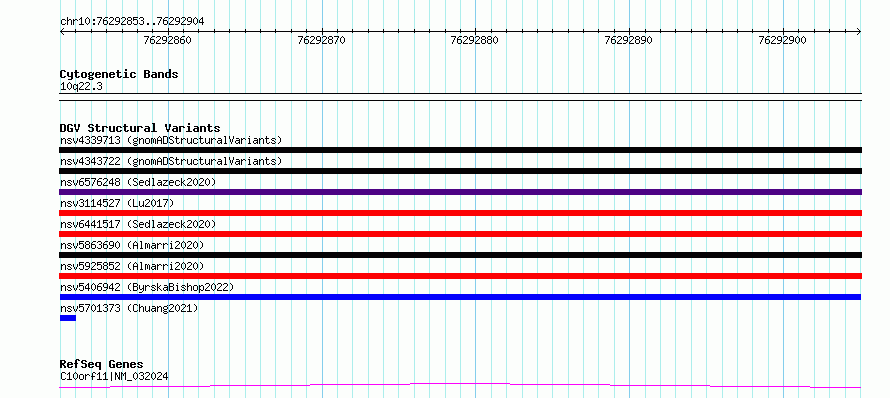The image size is (890, 398).
Task: Click the chr10:76292853..76292904 region label
Action: (132, 22)
